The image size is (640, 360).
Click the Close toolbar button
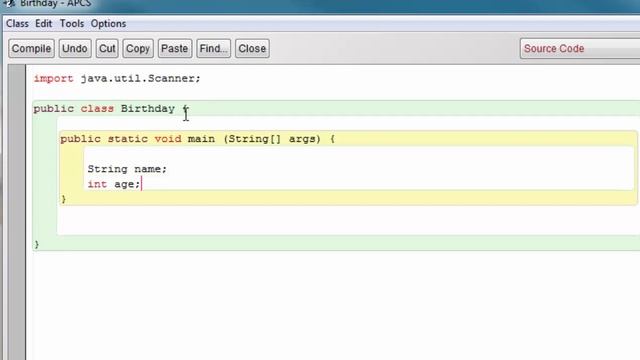(x=252, y=49)
